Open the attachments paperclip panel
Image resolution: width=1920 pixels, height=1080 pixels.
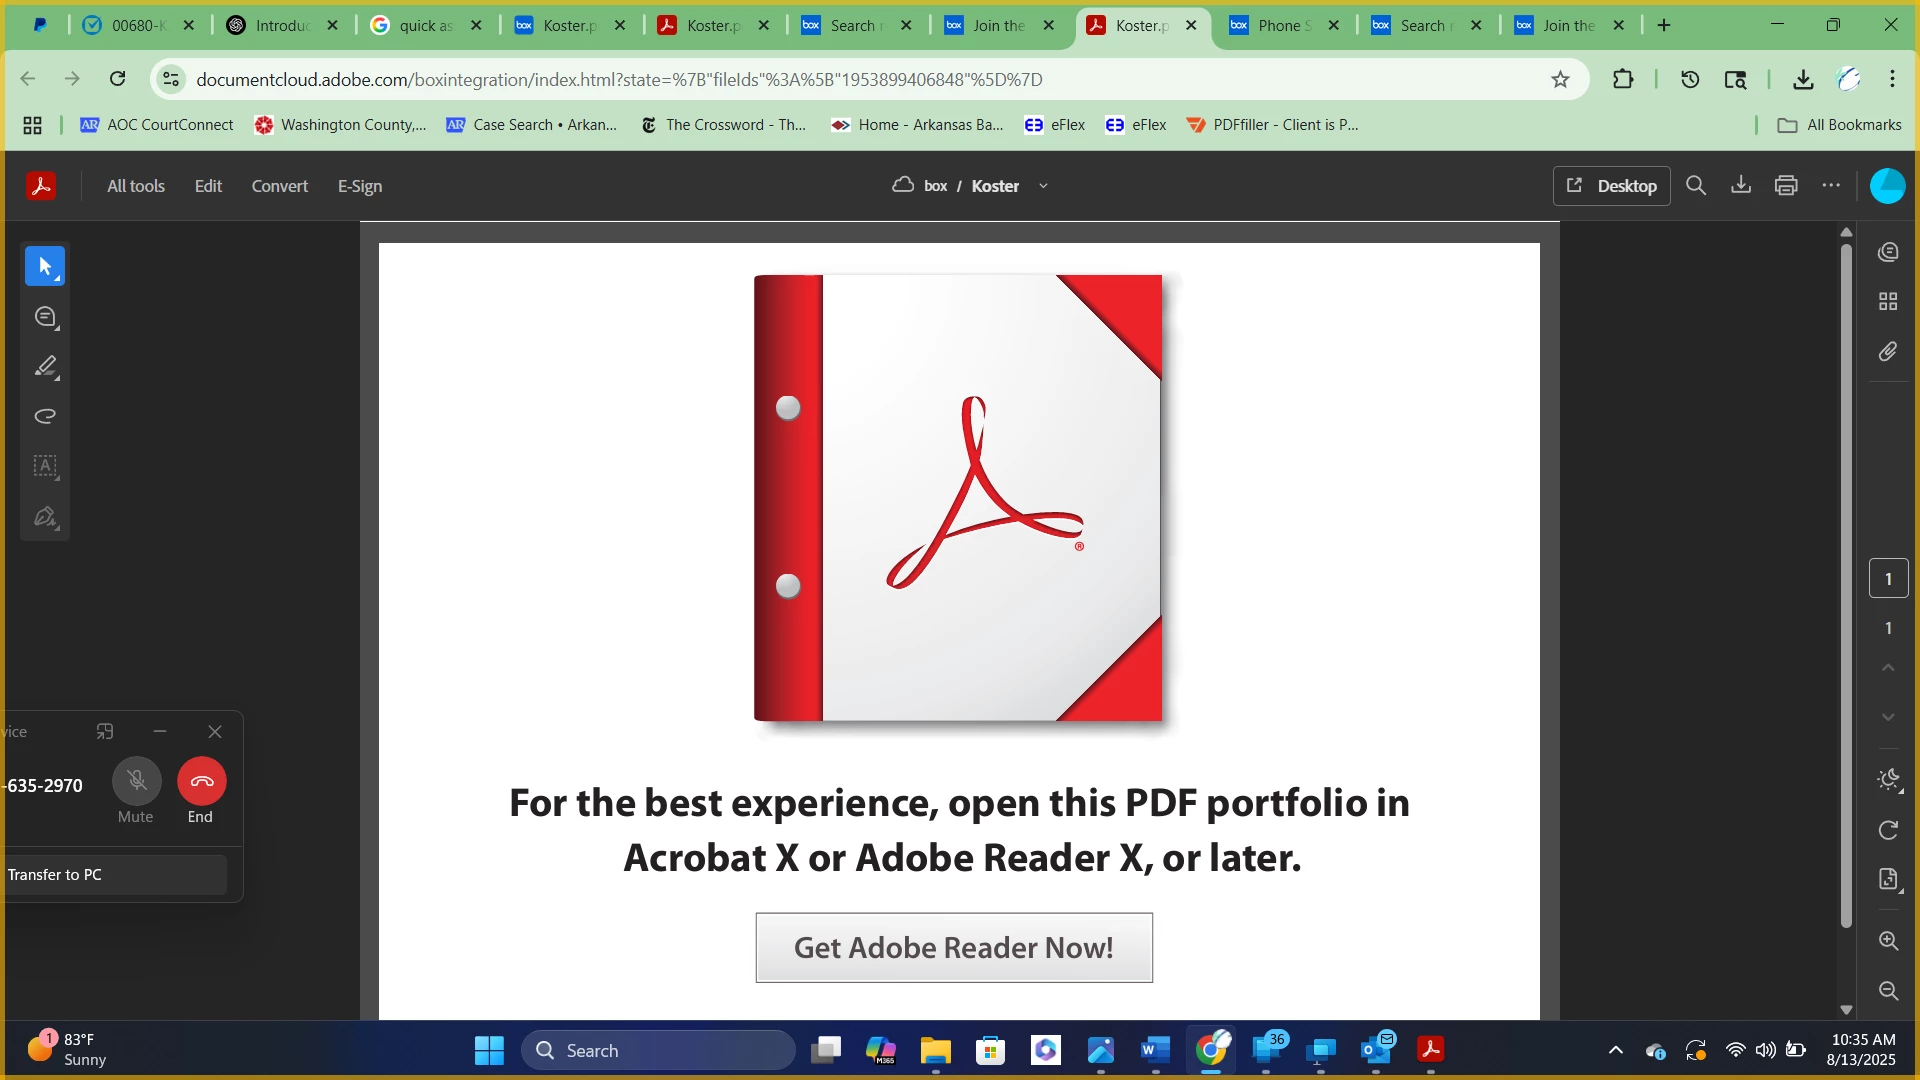click(1888, 352)
